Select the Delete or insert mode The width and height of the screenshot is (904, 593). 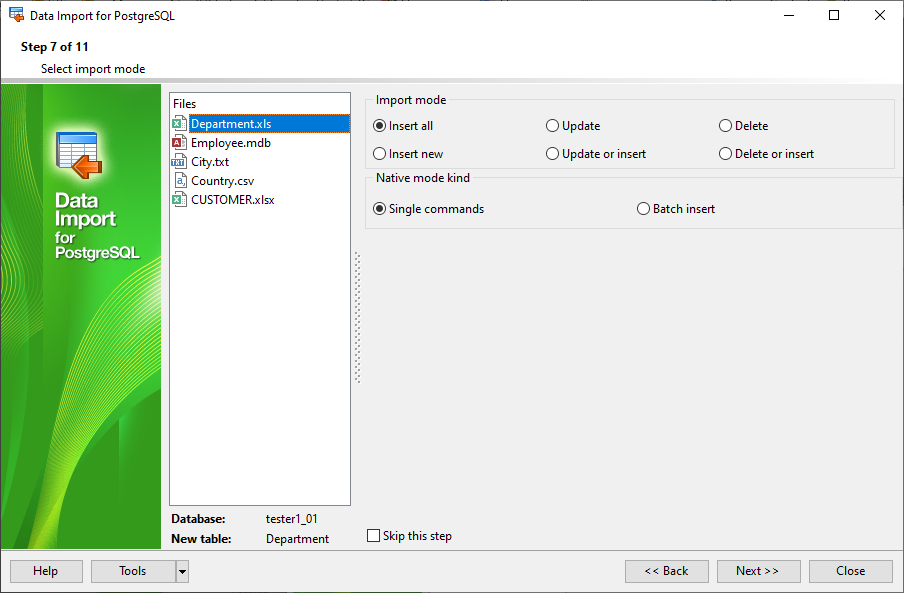[767, 154]
